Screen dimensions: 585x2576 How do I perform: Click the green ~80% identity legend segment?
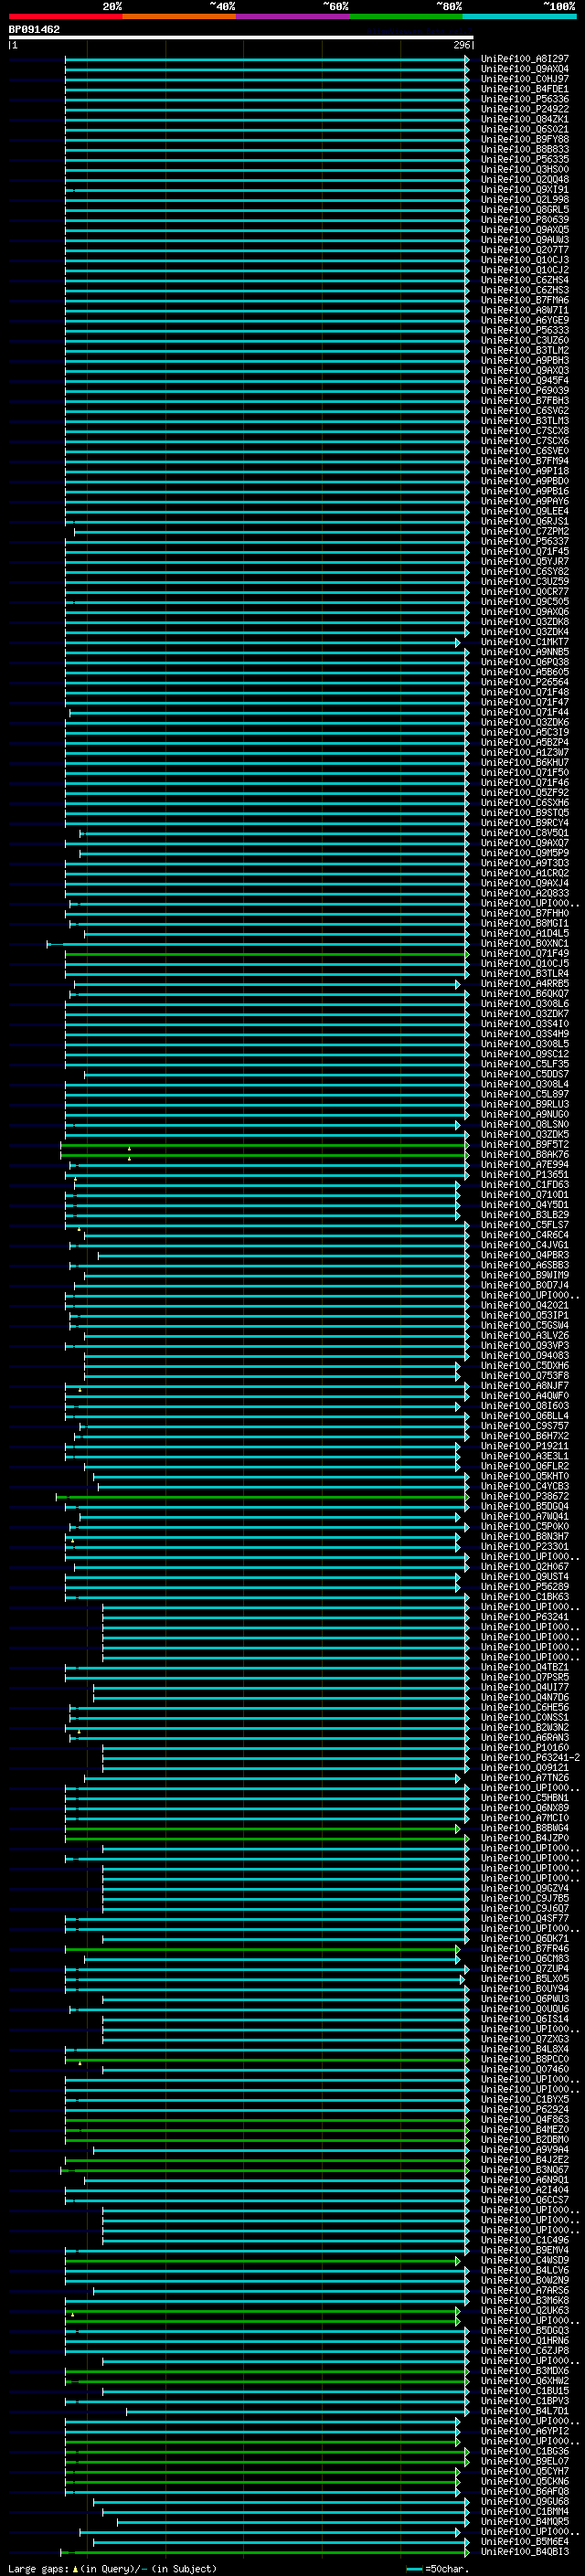tap(406, 16)
